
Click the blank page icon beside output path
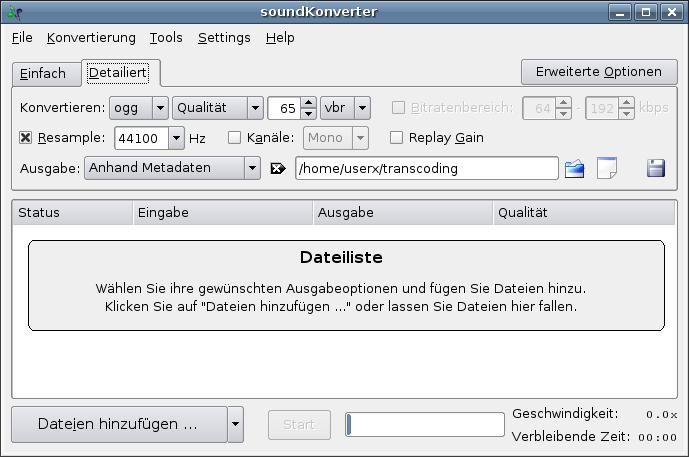pyautogui.click(x=607, y=168)
